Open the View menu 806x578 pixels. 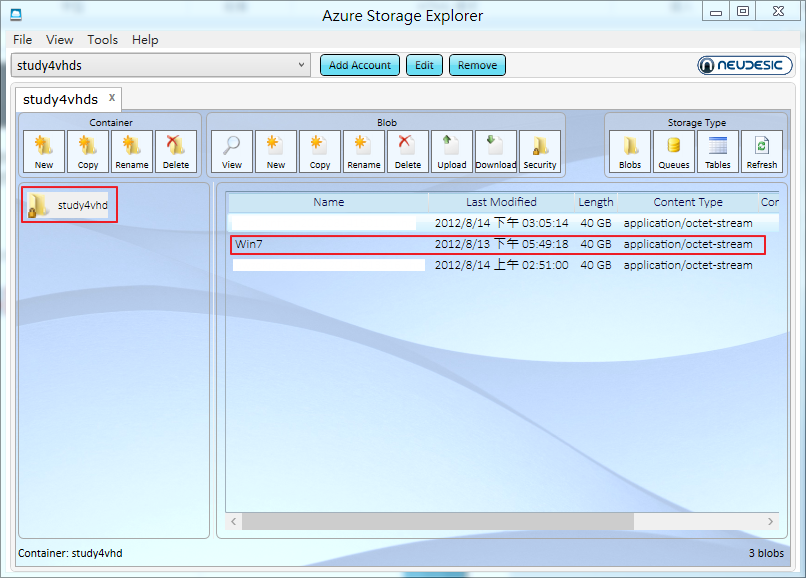pyautogui.click(x=60, y=40)
